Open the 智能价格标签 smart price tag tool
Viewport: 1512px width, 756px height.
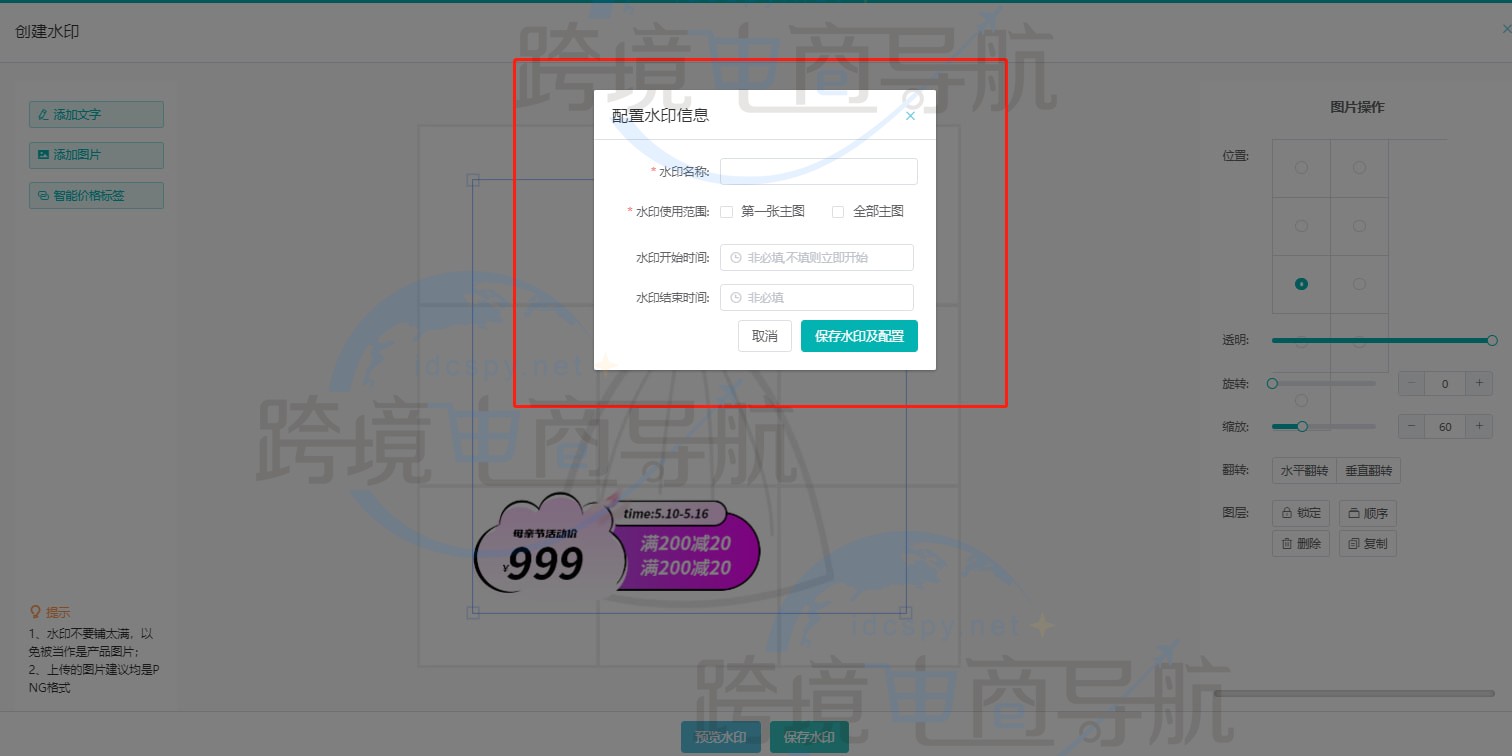click(x=95, y=195)
